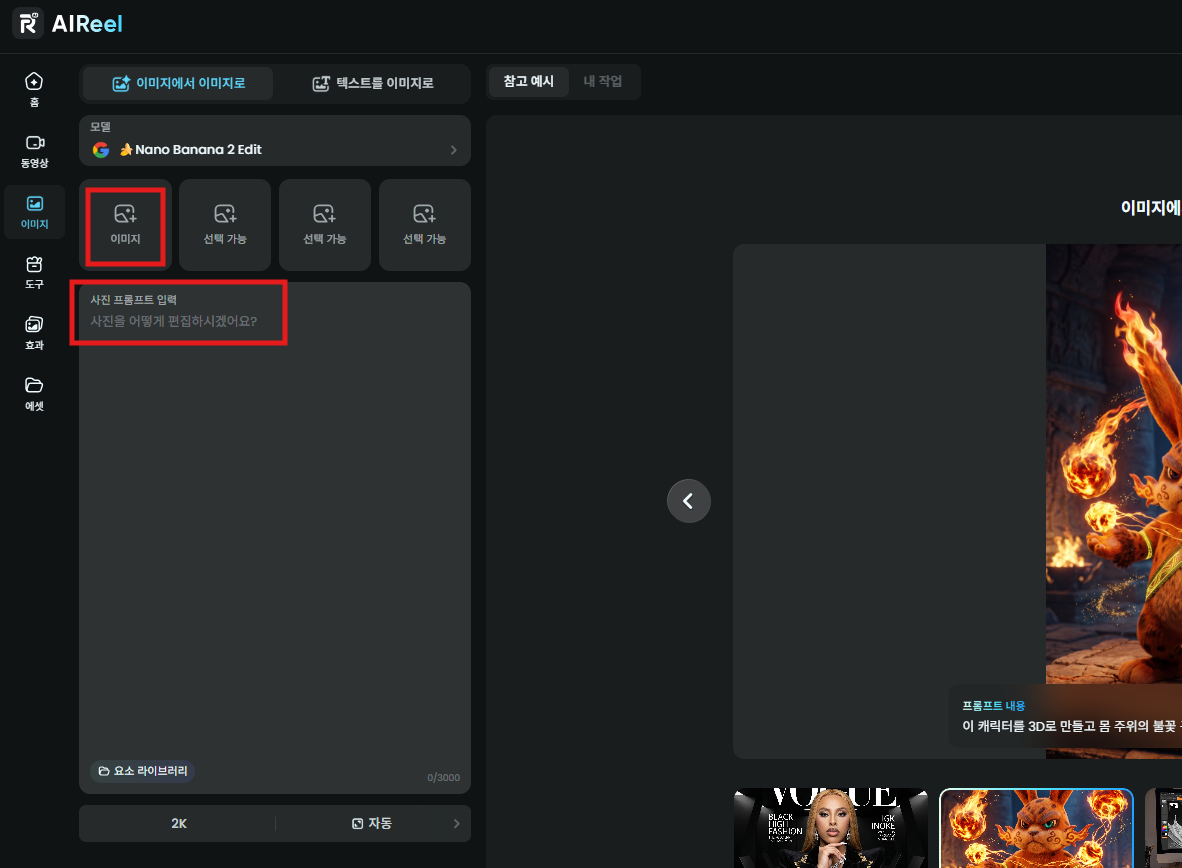Open the Nano Banana 2 Edit model selector
Image resolution: width=1182 pixels, height=868 pixels.
click(x=275, y=141)
